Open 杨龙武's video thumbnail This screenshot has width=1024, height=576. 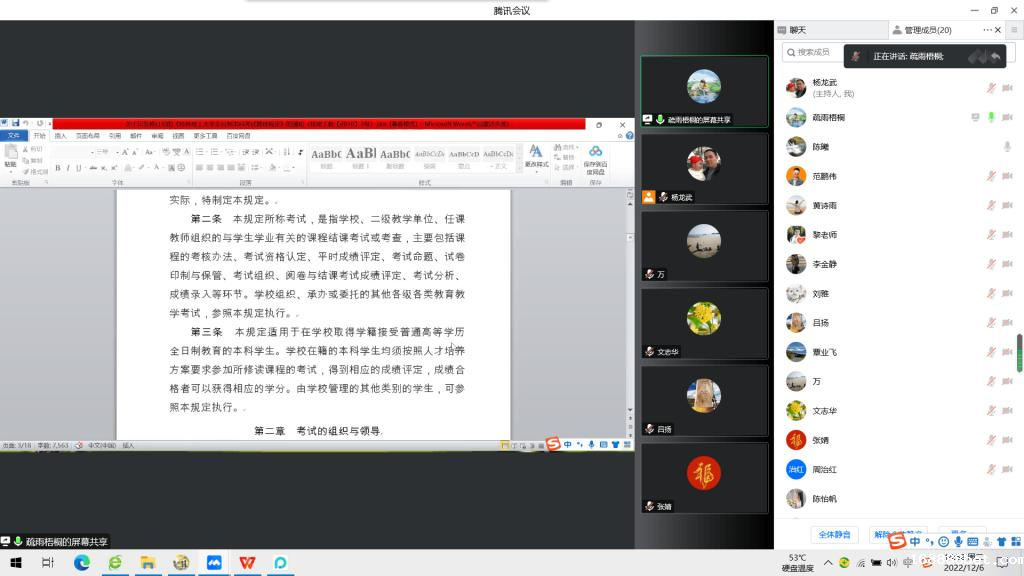tap(704, 168)
